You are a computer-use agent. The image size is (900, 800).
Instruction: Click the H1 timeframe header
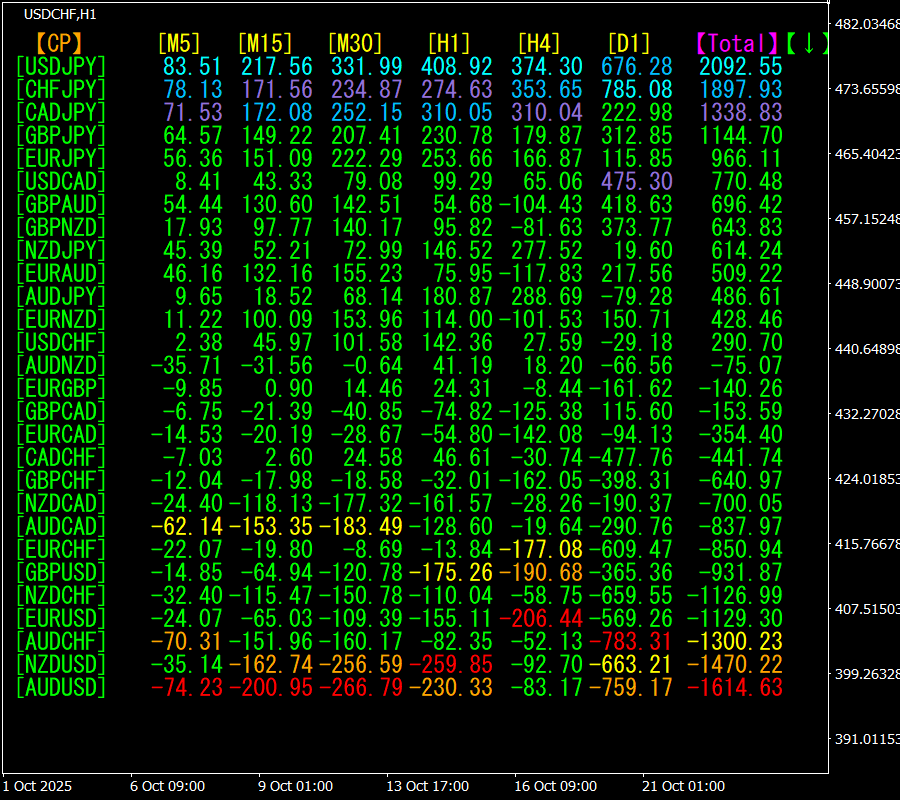click(x=448, y=43)
